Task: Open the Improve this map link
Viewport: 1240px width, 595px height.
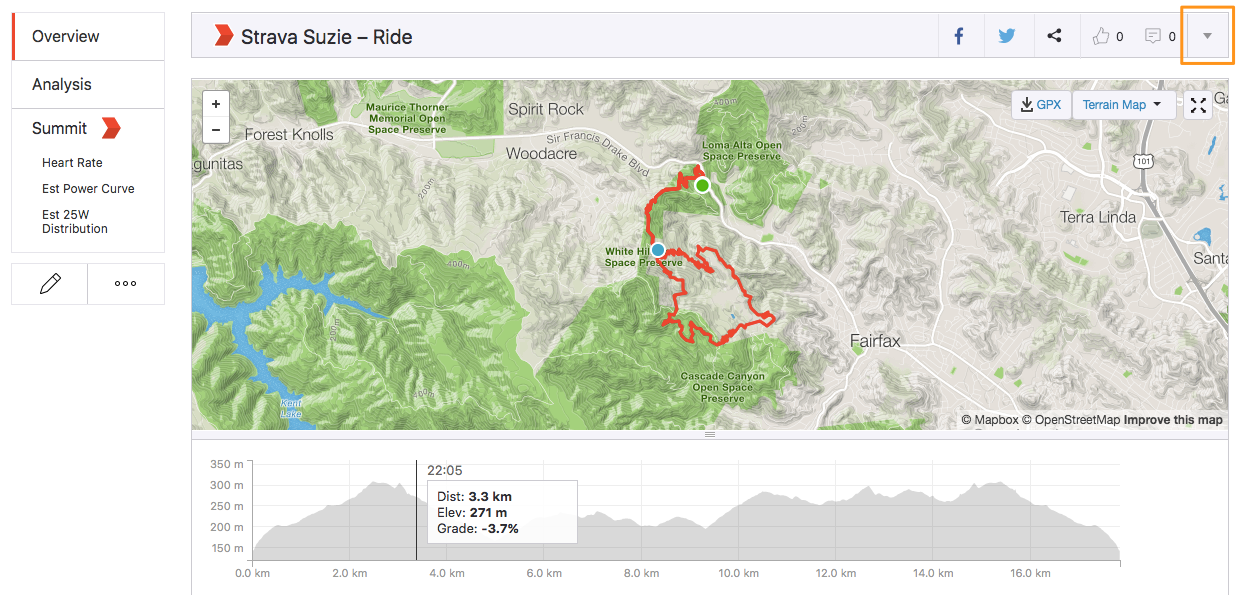Action: 1173,420
